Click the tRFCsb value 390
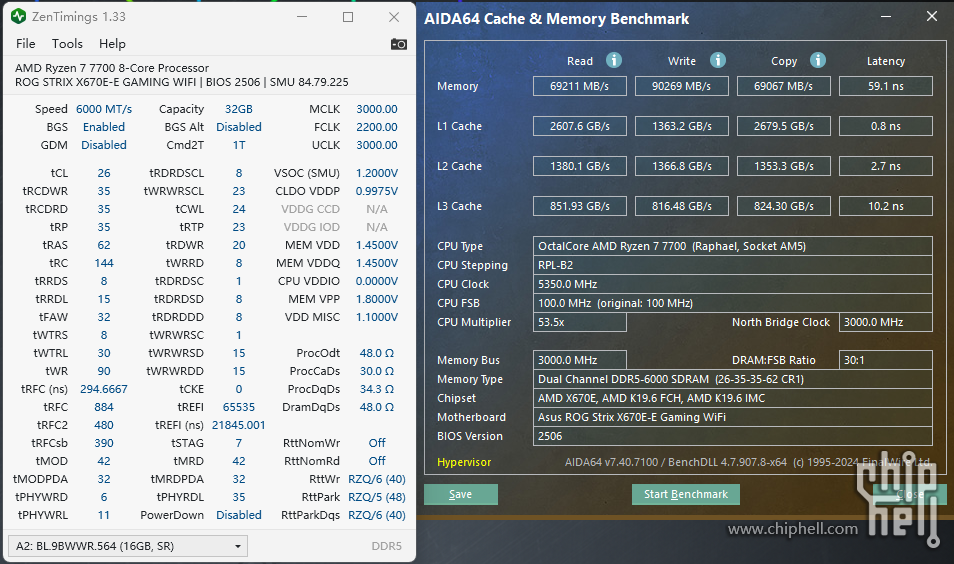 click(x=103, y=443)
